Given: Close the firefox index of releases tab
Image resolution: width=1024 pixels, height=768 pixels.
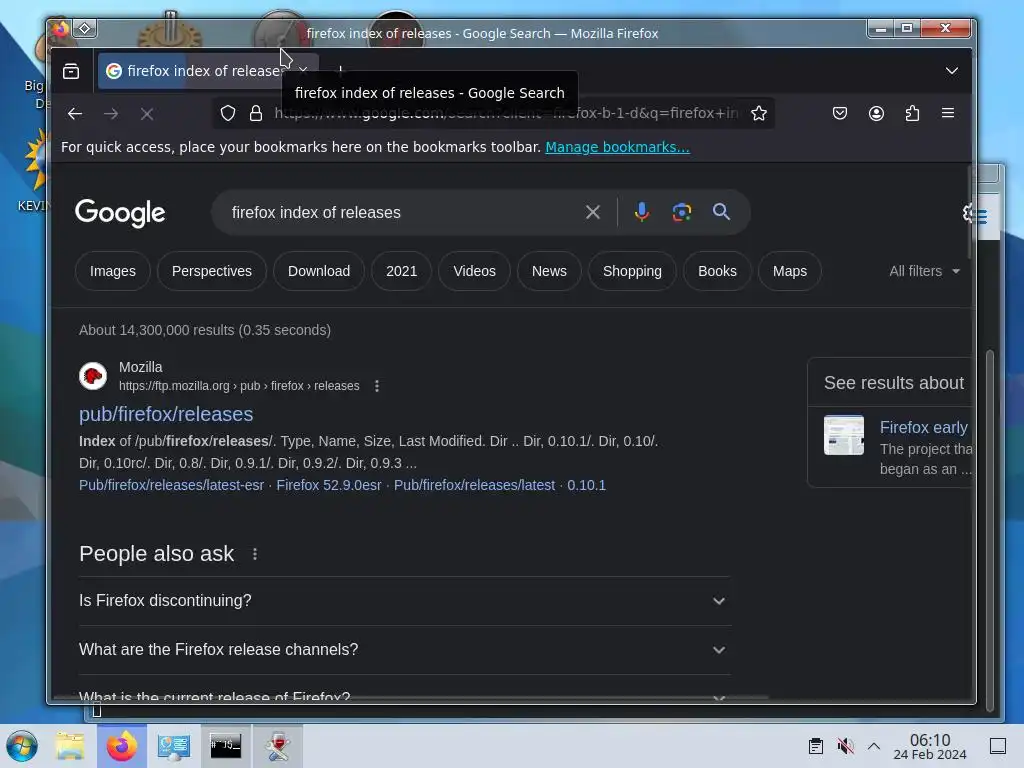Looking at the screenshot, I should (x=303, y=70).
